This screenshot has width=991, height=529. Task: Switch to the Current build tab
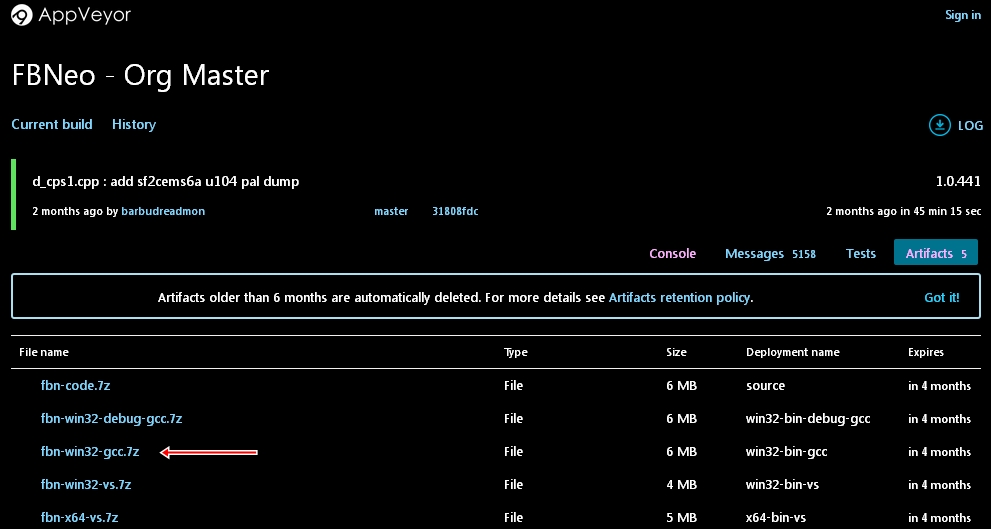52,125
